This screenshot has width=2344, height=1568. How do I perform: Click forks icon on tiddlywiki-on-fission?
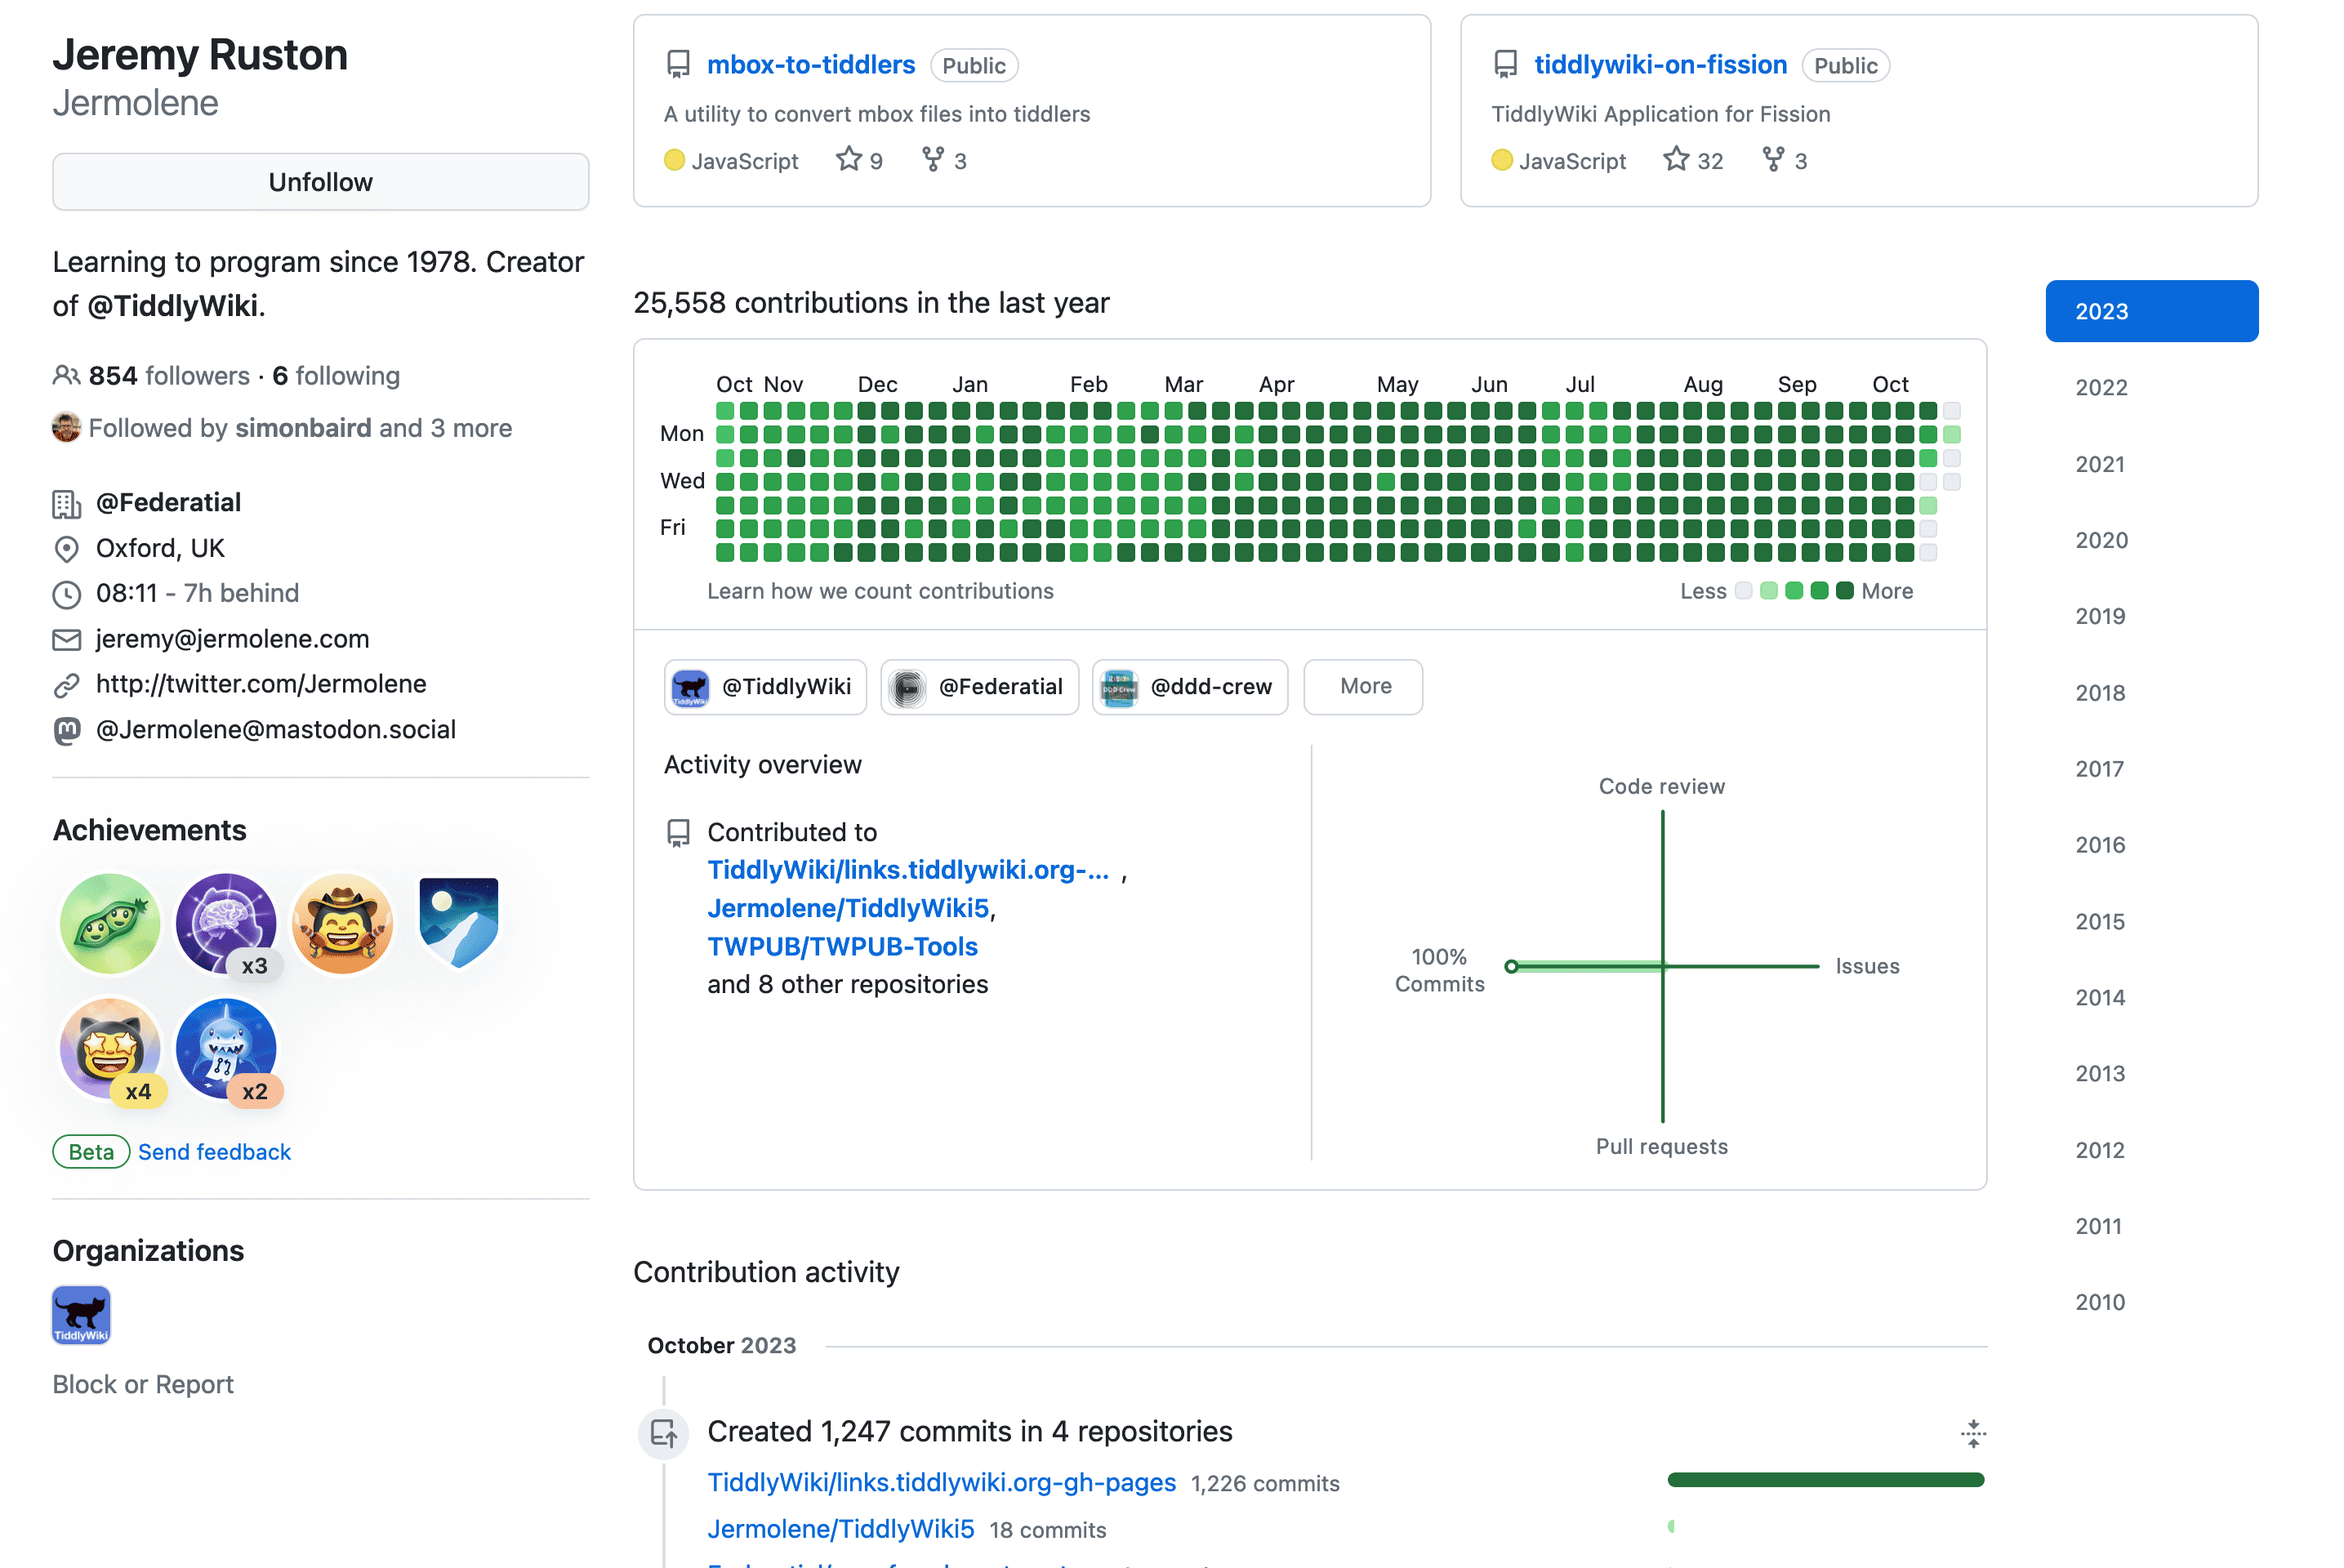pos(1772,160)
